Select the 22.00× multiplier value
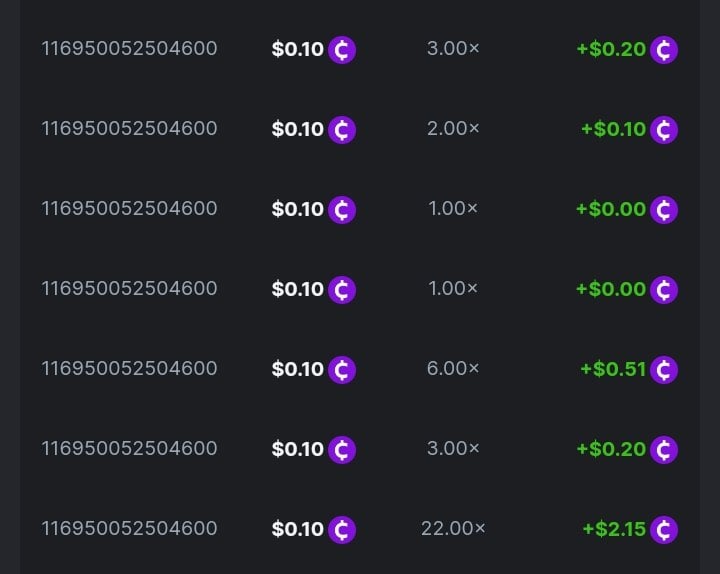The image size is (720, 574). coord(453,528)
